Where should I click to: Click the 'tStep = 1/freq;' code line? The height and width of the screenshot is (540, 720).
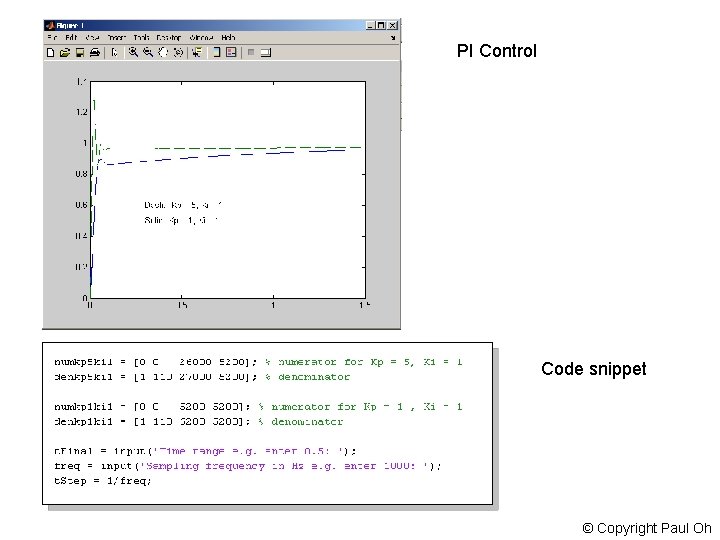102,481
